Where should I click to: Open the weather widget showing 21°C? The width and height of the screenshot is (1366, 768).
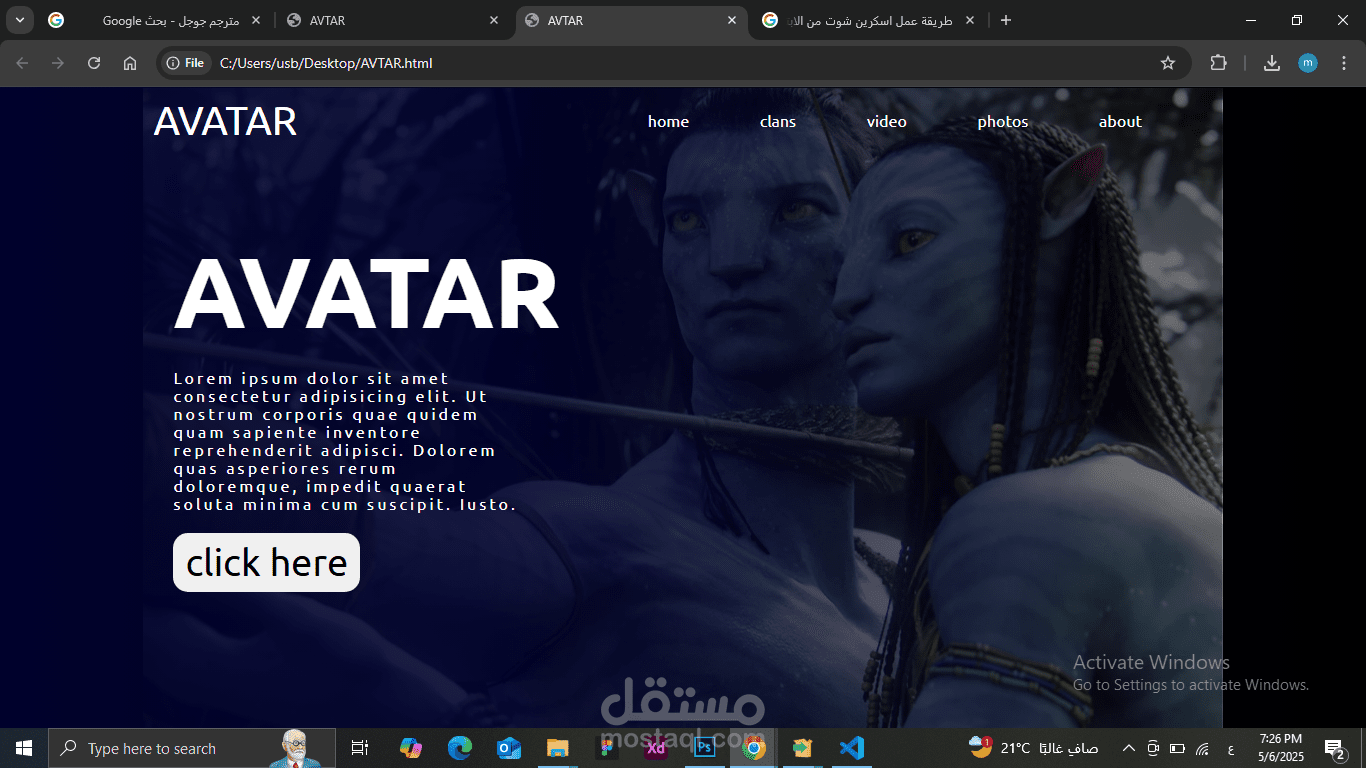coord(1034,748)
